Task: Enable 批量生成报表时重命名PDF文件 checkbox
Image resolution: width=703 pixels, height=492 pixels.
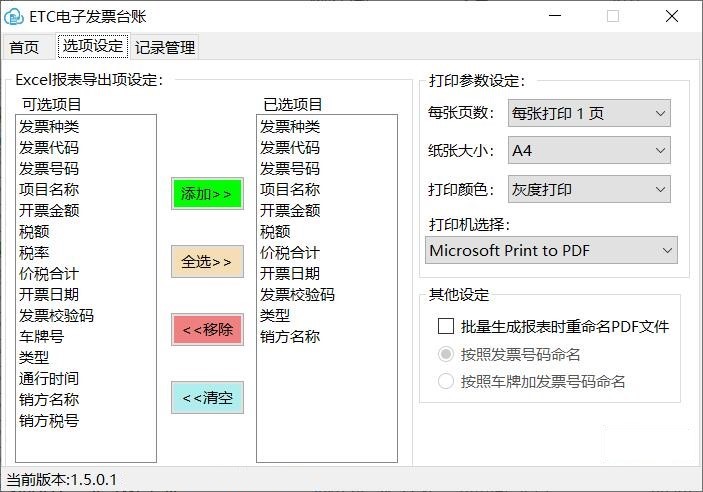Action: pyautogui.click(x=446, y=326)
